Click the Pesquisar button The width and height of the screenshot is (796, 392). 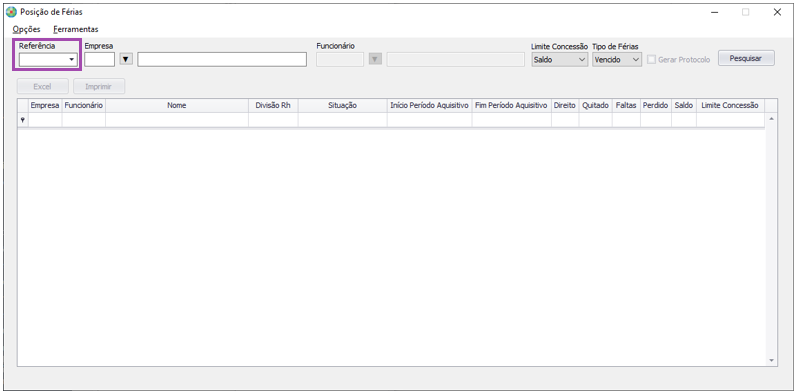tap(746, 58)
